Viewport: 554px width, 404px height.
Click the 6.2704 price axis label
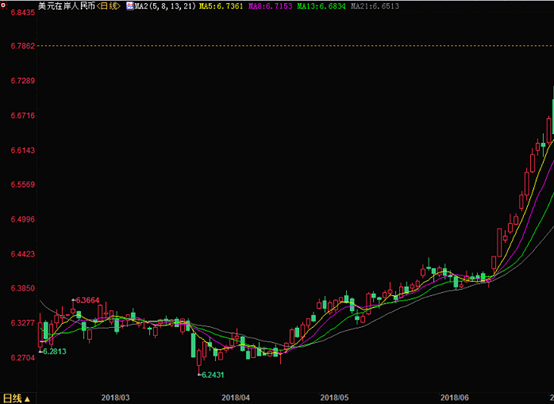pyautogui.click(x=23, y=358)
